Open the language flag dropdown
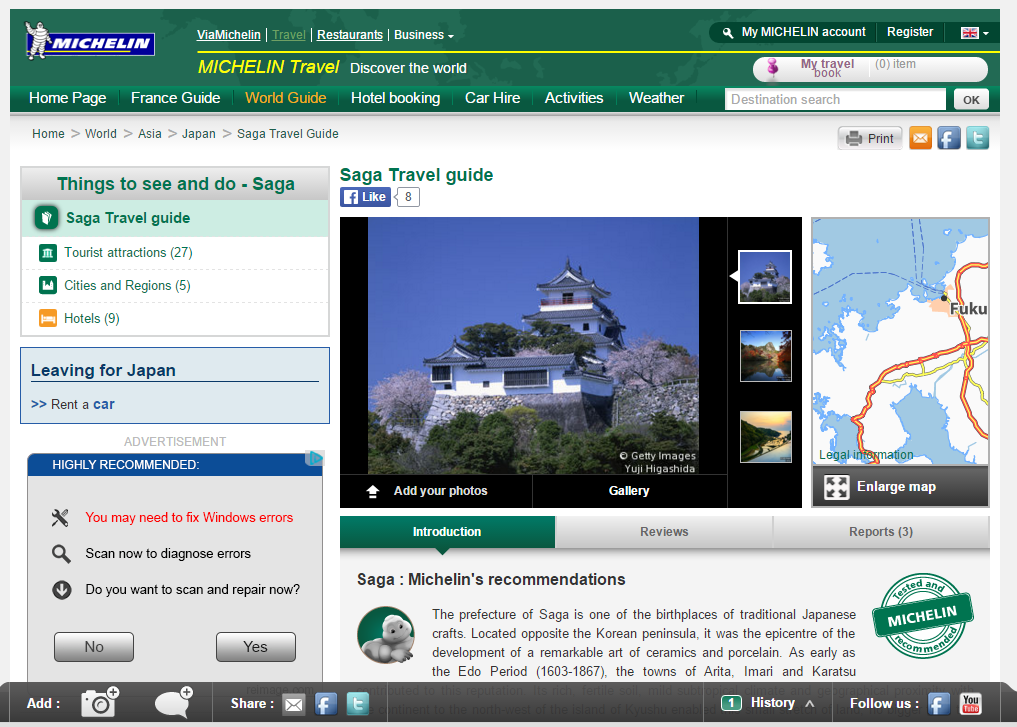The height and width of the screenshot is (727, 1017). pyautogui.click(x=975, y=33)
